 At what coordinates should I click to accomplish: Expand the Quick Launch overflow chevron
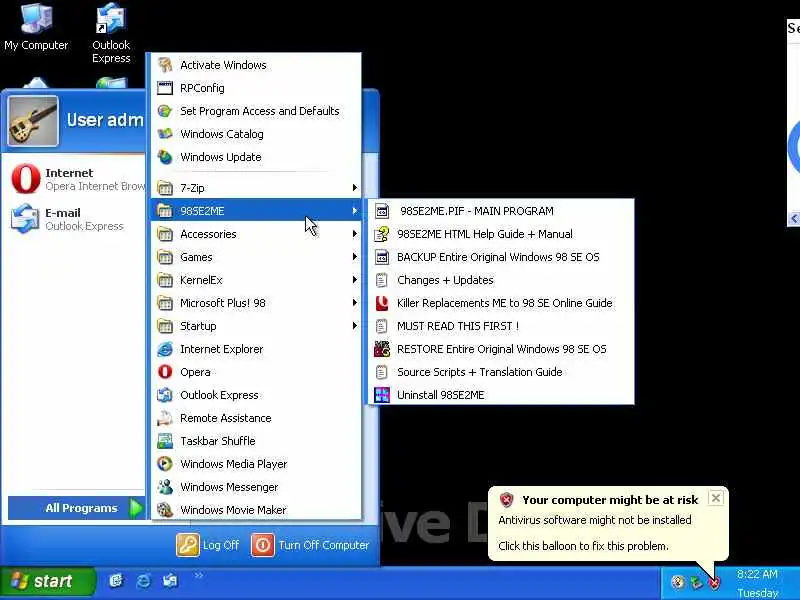[x=198, y=576]
